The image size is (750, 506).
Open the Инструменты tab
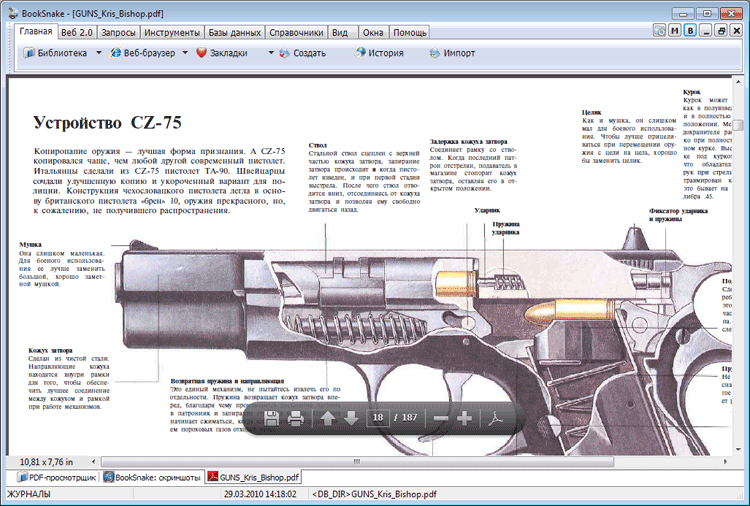tap(172, 33)
